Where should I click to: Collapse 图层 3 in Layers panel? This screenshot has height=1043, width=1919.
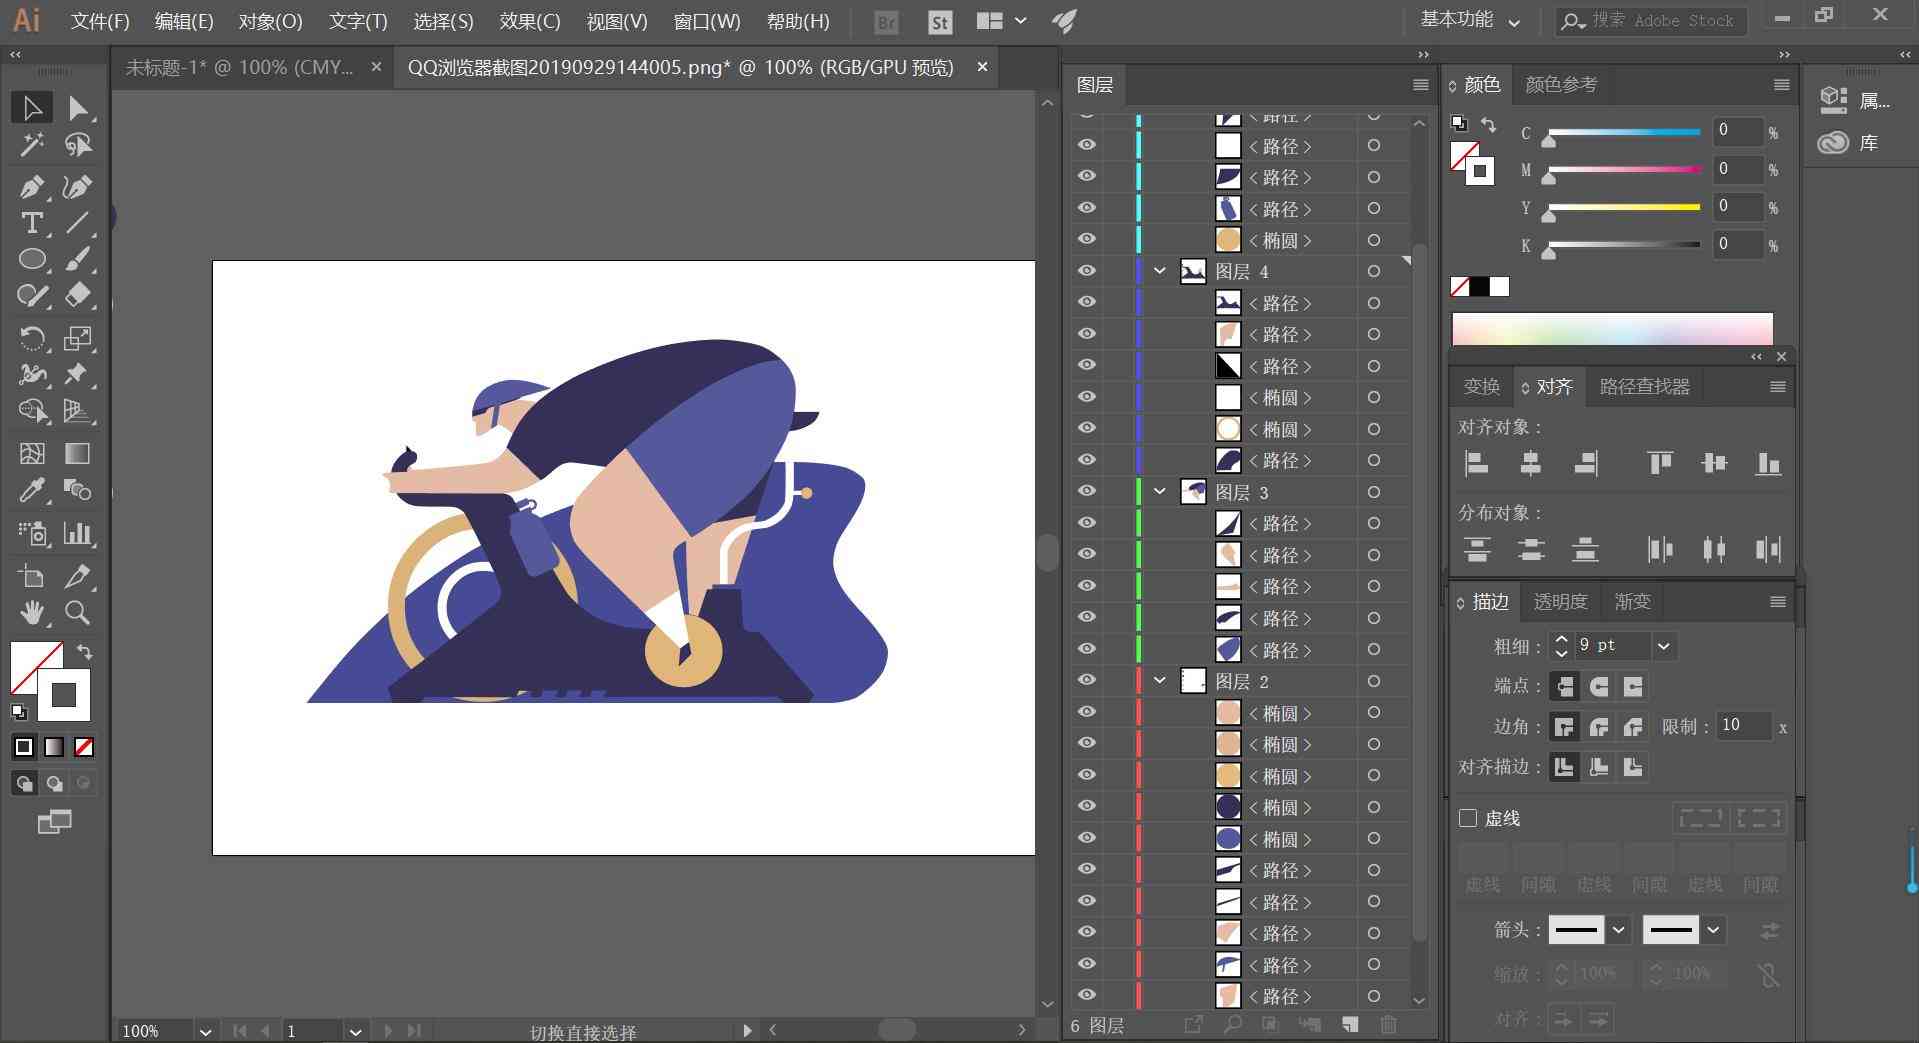1160,492
